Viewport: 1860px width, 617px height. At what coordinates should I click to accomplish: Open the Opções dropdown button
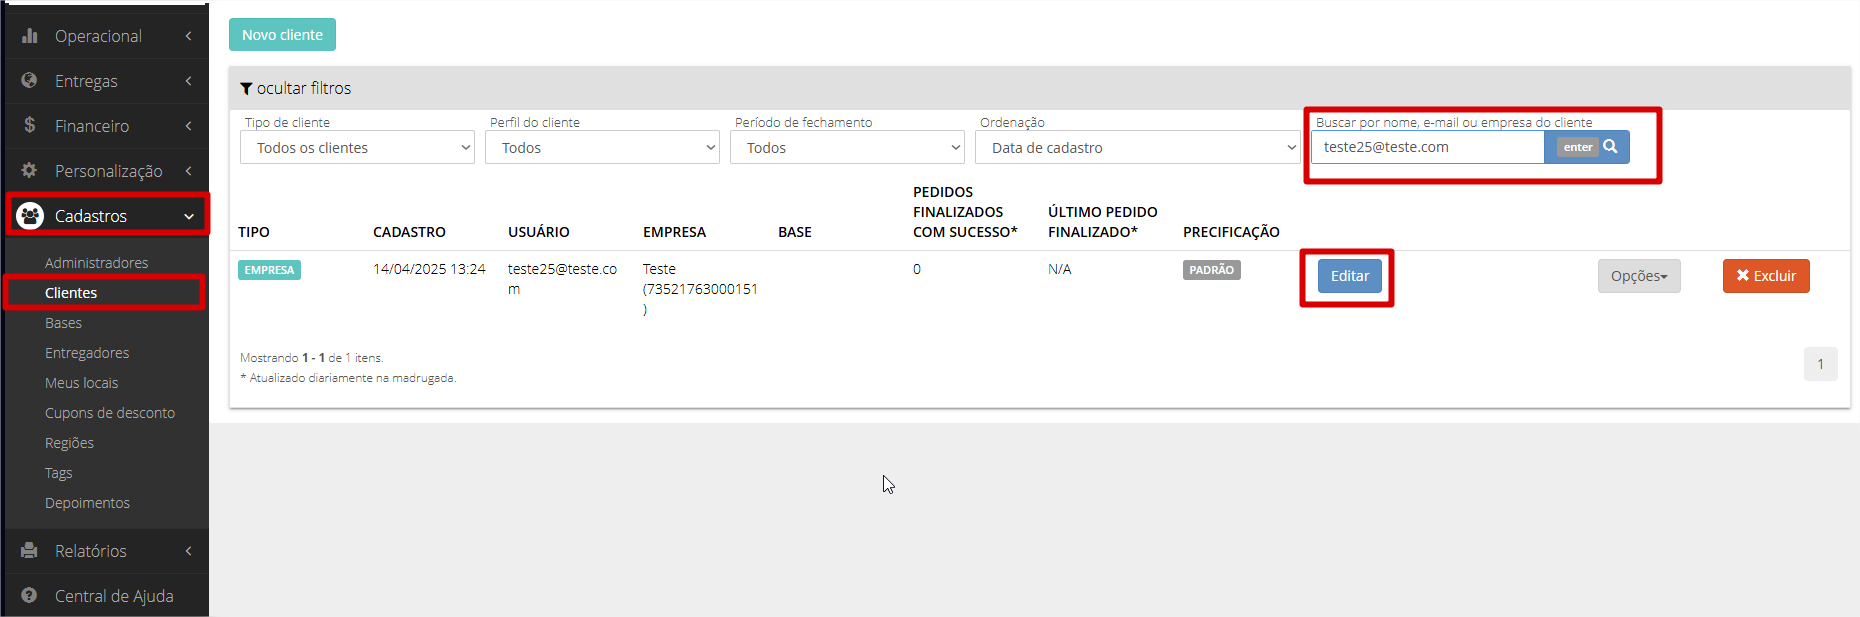point(1639,276)
